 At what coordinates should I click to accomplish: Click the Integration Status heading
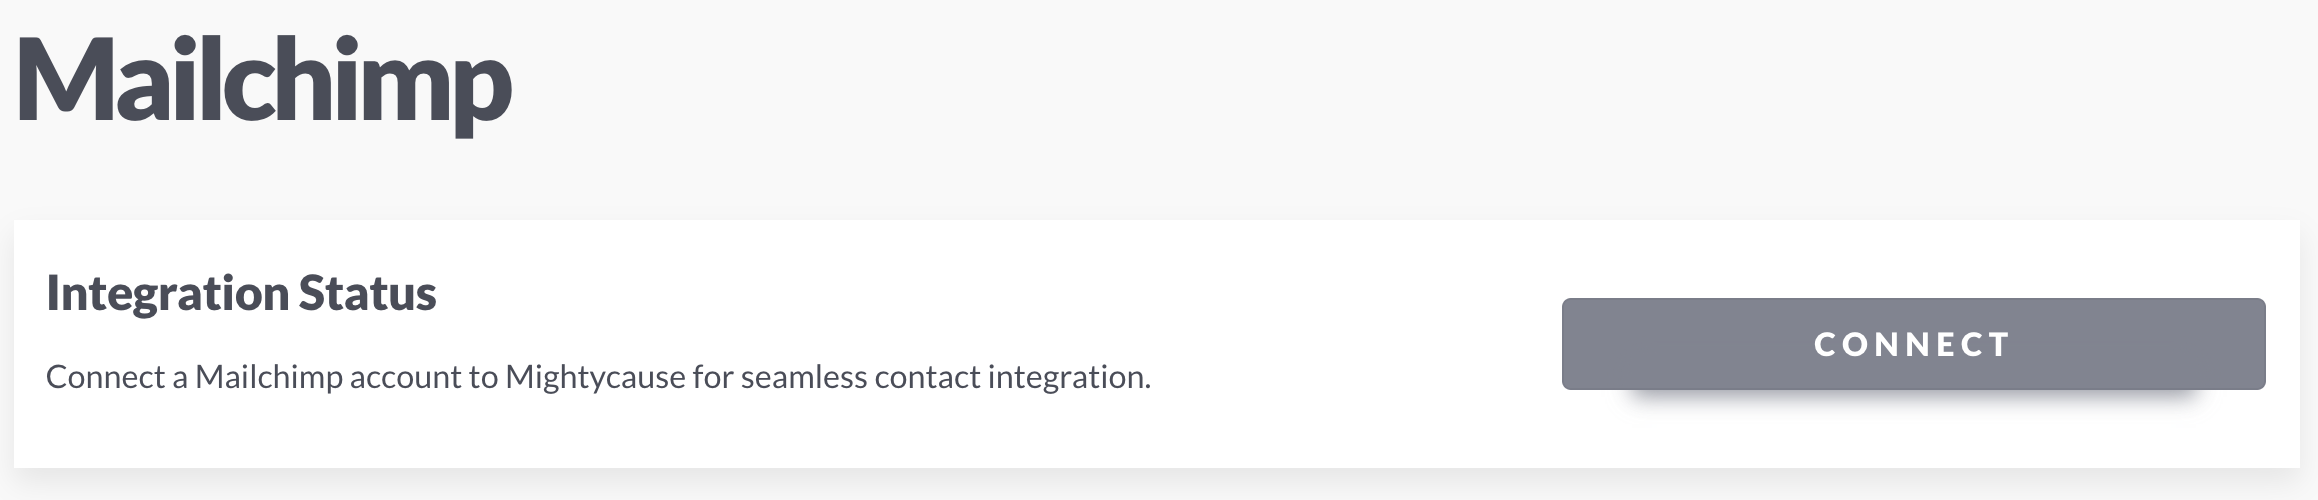tap(241, 293)
